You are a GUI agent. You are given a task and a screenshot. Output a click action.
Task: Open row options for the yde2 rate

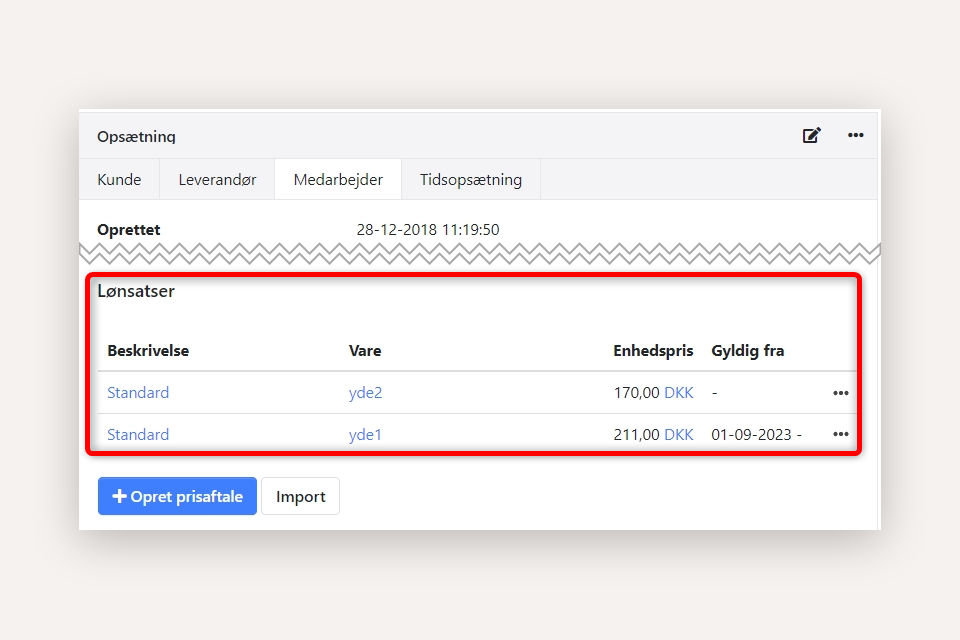[840, 393]
